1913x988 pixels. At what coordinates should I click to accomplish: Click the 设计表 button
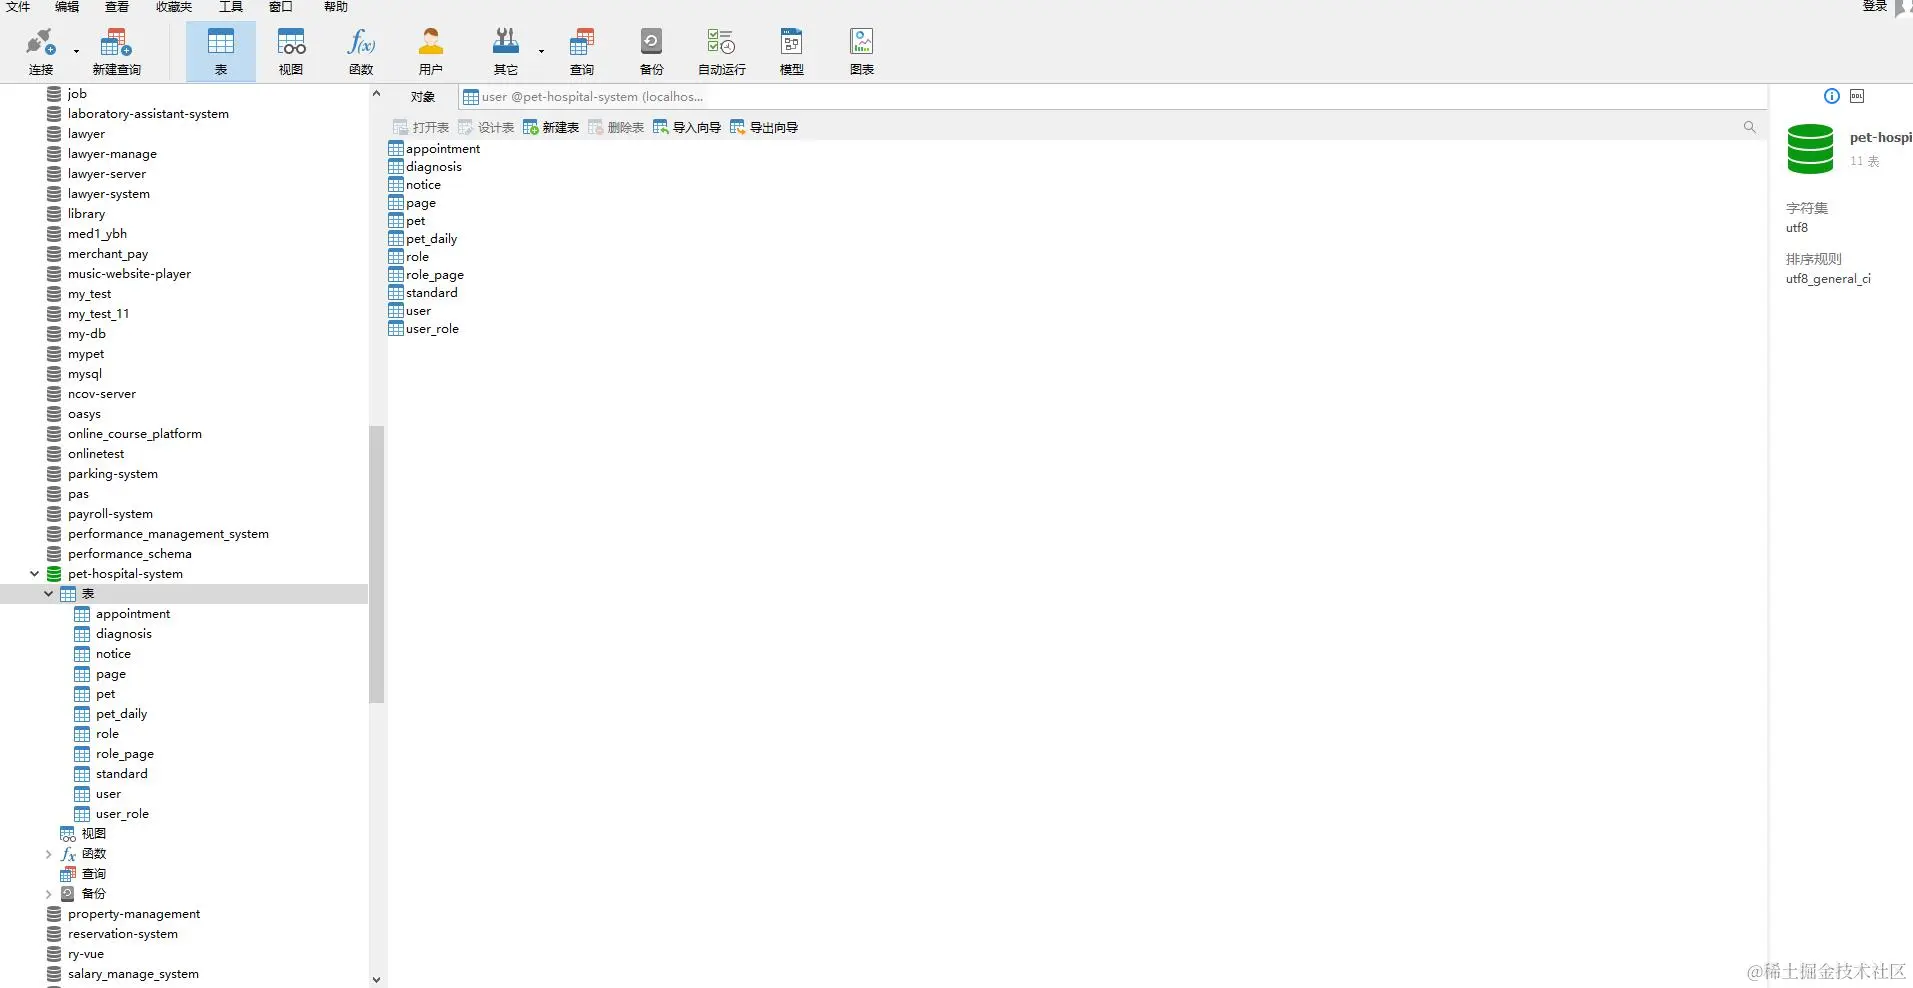click(486, 127)
